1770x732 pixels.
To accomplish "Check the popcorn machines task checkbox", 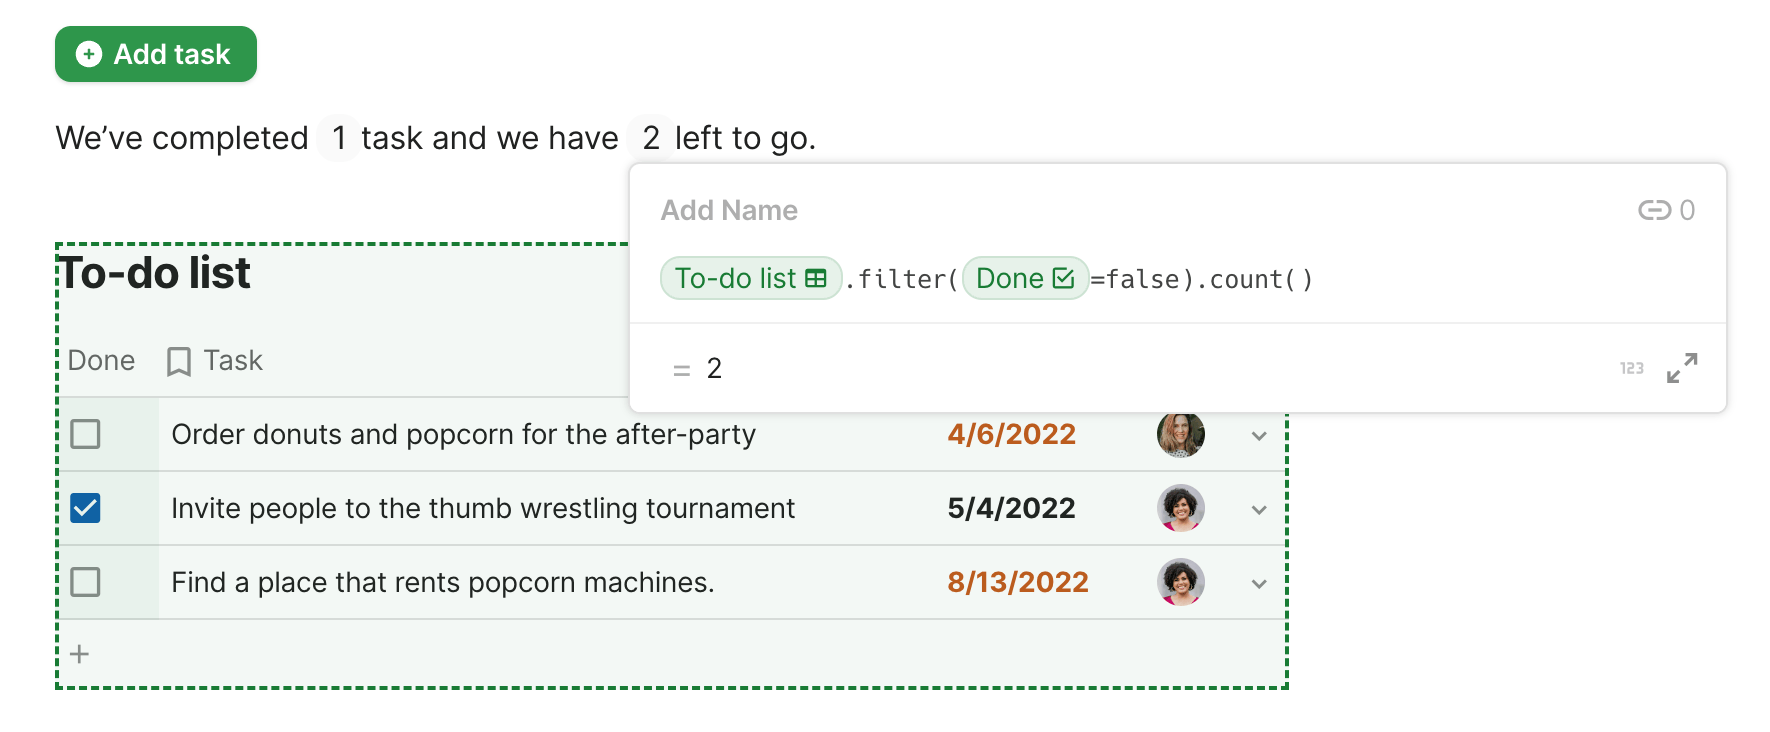I will 86,582.
